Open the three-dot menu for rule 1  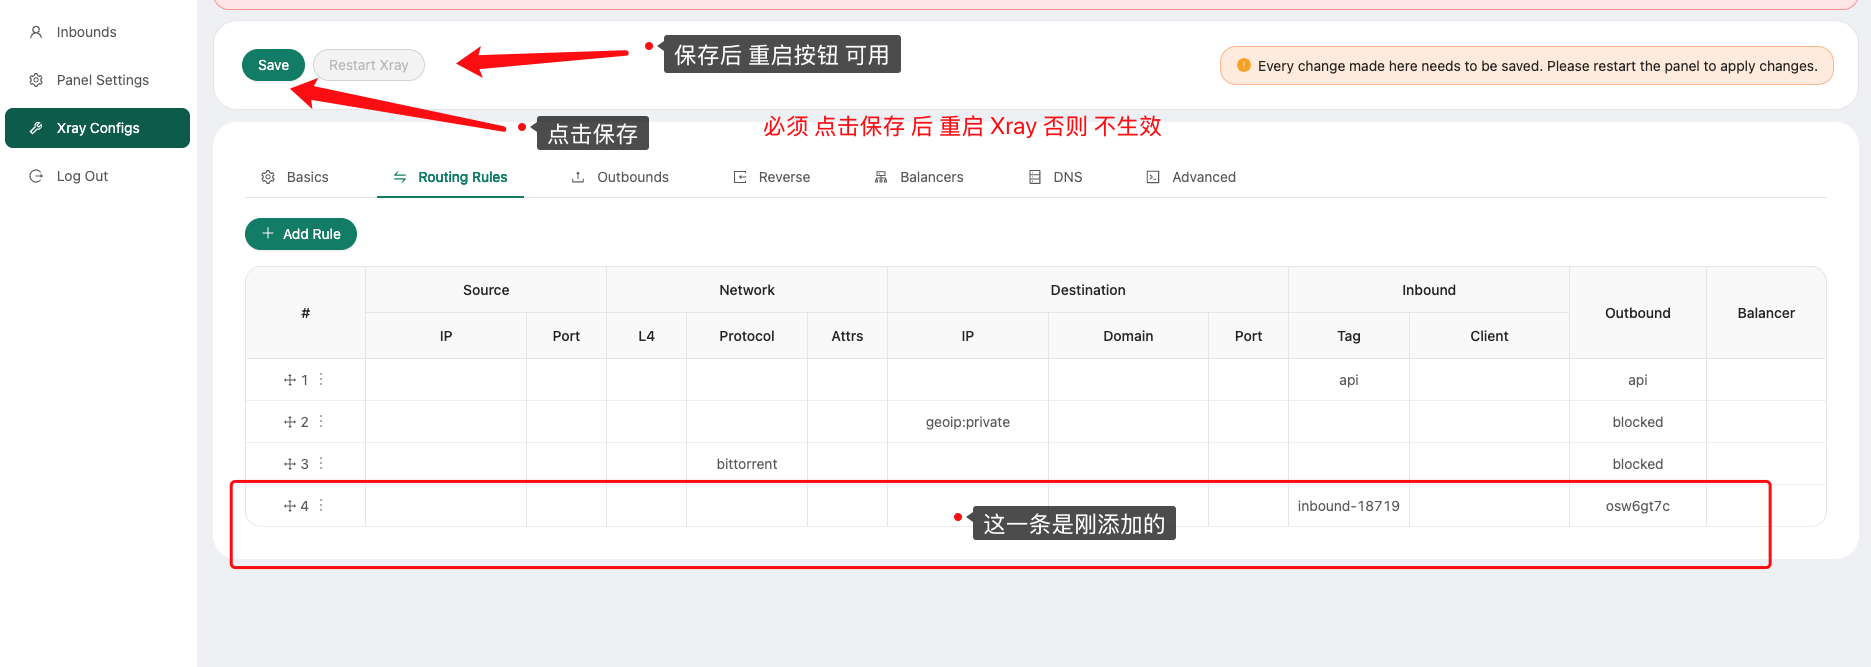(321, 379)
